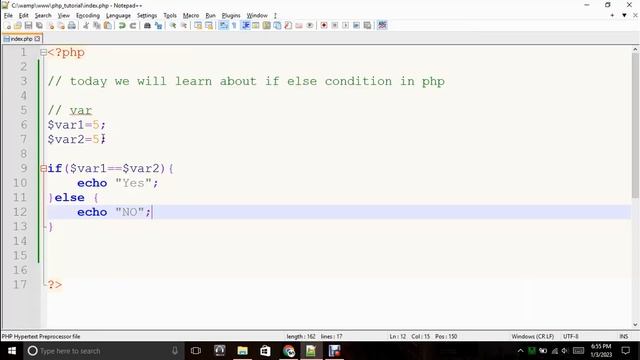
Task: Zoom out using the toolbar magnifier
Action: click(184, 26)
